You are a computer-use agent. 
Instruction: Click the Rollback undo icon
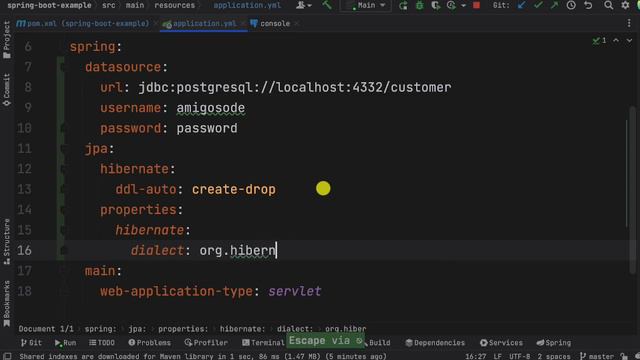588,5
